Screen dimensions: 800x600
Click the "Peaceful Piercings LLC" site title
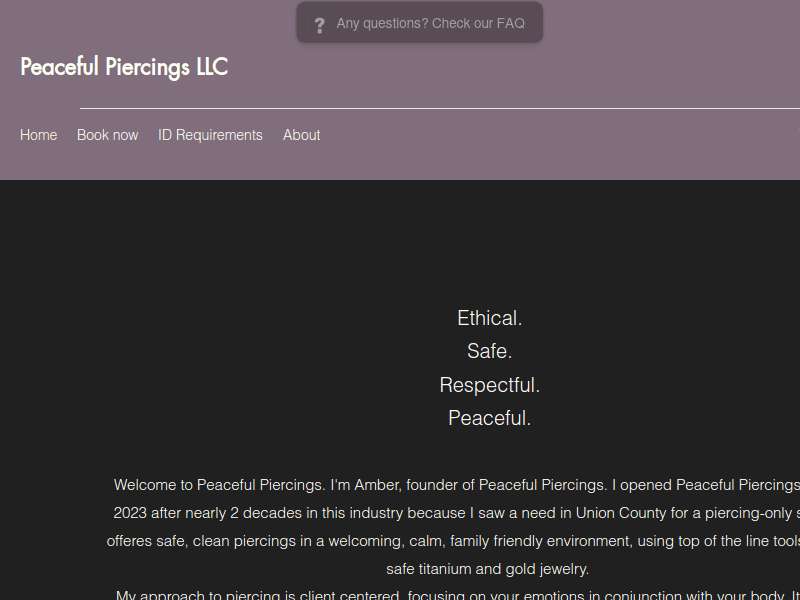[123, 66]
